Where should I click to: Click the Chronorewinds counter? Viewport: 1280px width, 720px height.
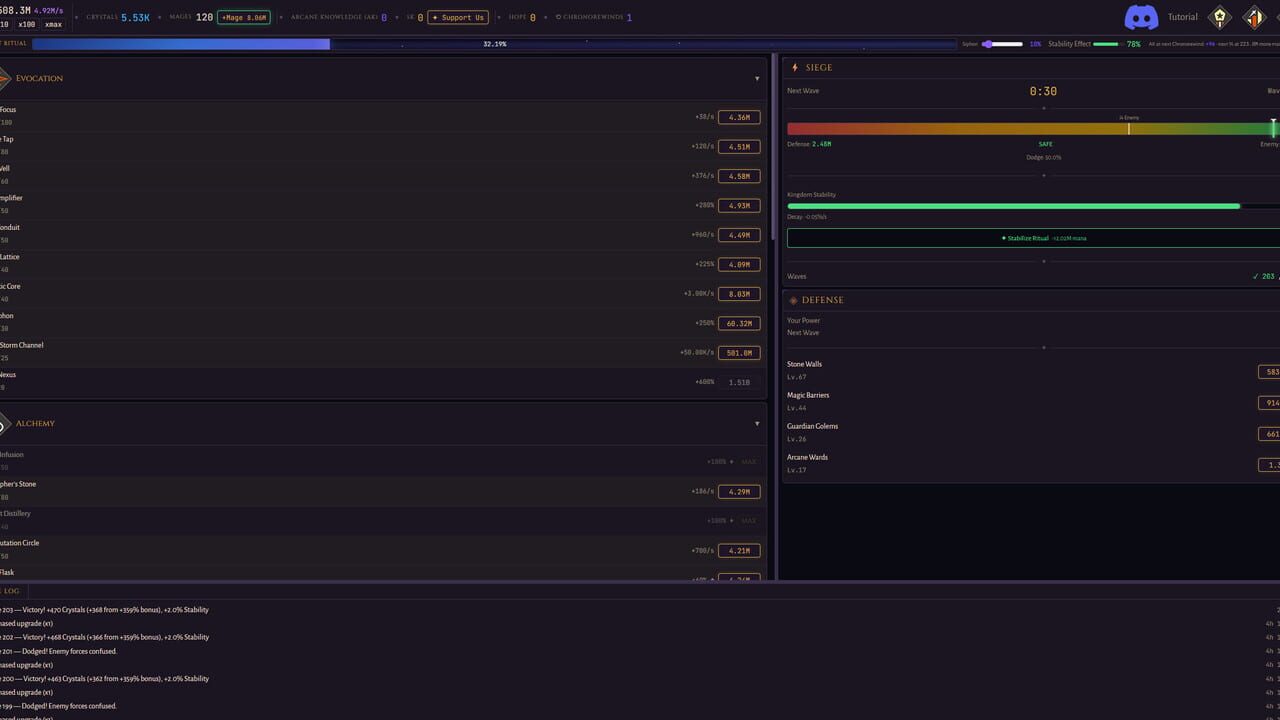(x=593, y=17)
